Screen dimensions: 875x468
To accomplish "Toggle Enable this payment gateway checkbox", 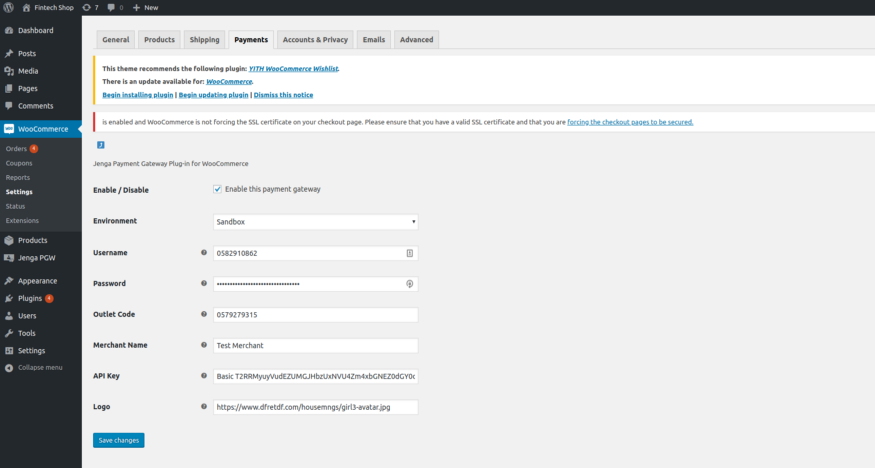I will [218, 189].
